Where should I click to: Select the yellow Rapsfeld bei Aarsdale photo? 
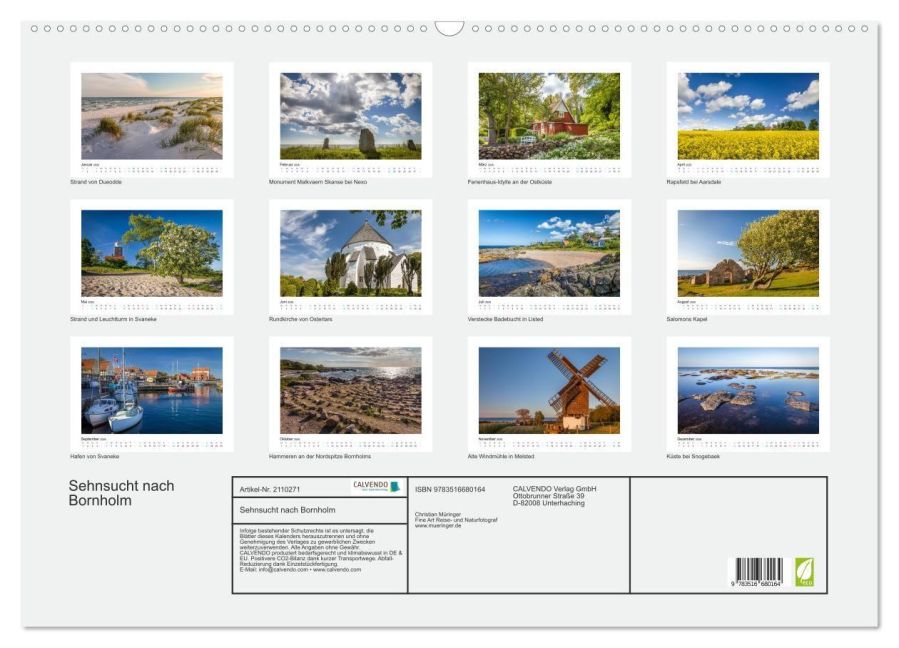coord(748,116)
